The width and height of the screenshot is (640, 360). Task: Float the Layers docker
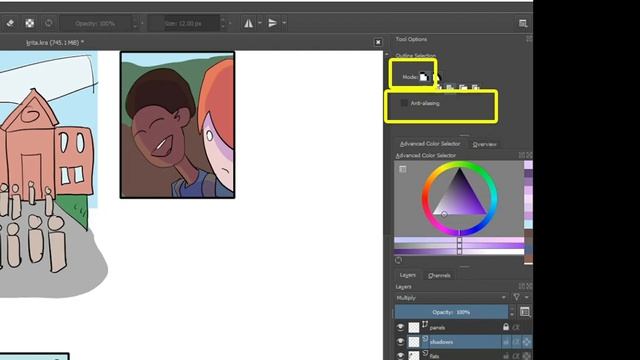(522, 286)
